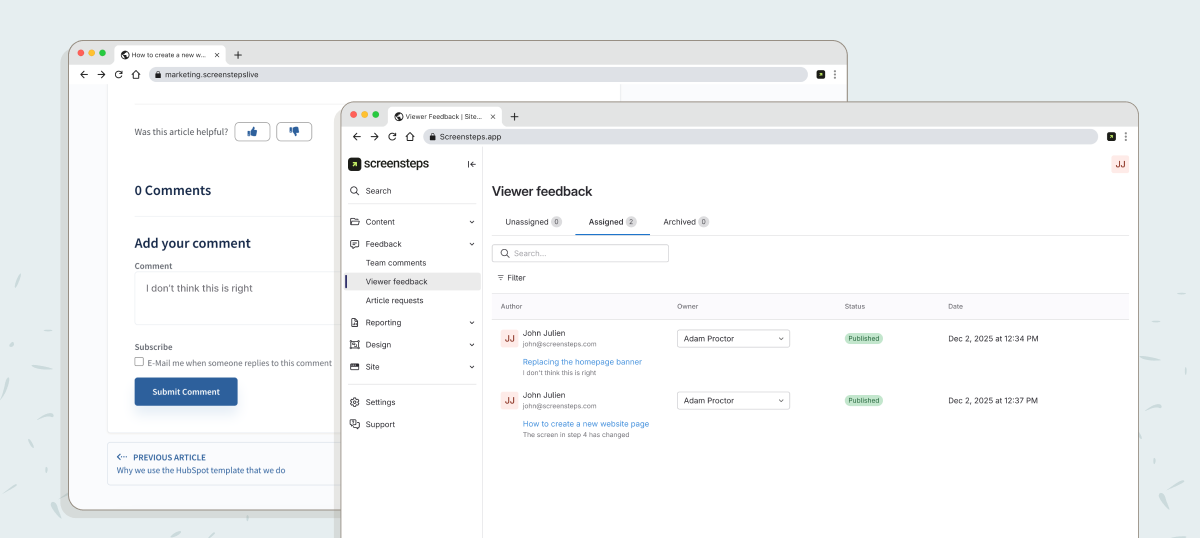Switch to the Archived tab
Screen dimensions: 1200x538
coord(685,222)
